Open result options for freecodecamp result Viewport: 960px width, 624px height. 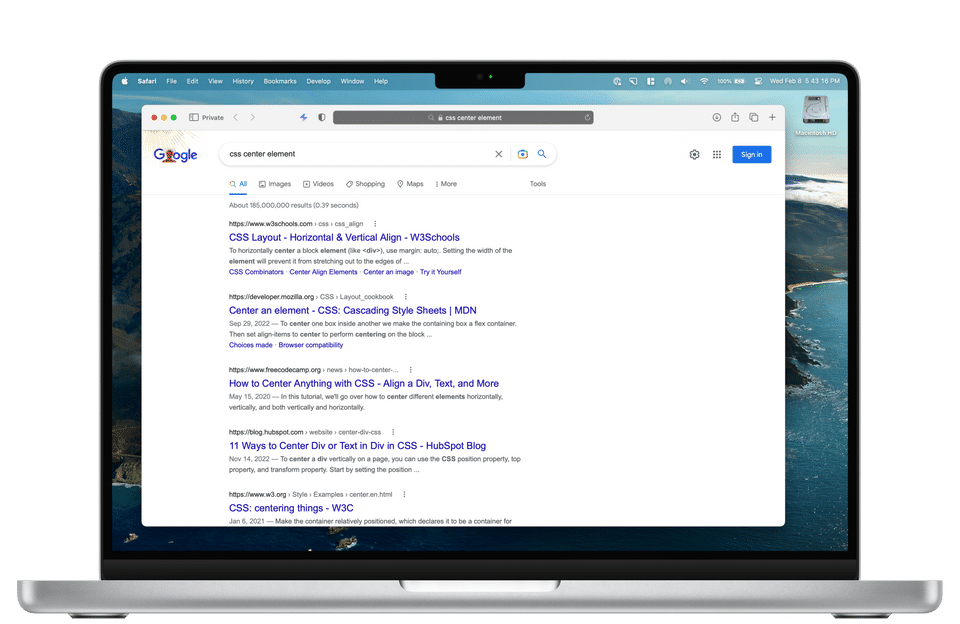[x=410, y=369]
